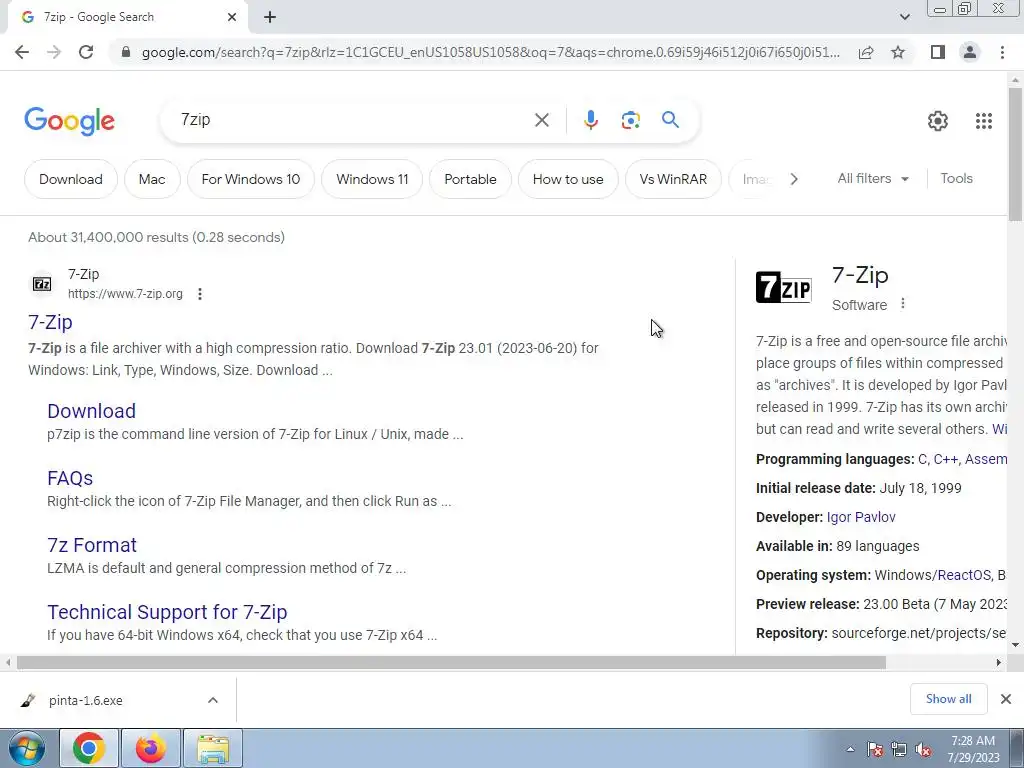Screen dimensions: 1024x768
Task: Open Google quick settings gear
Action: [x=938, y=121]
